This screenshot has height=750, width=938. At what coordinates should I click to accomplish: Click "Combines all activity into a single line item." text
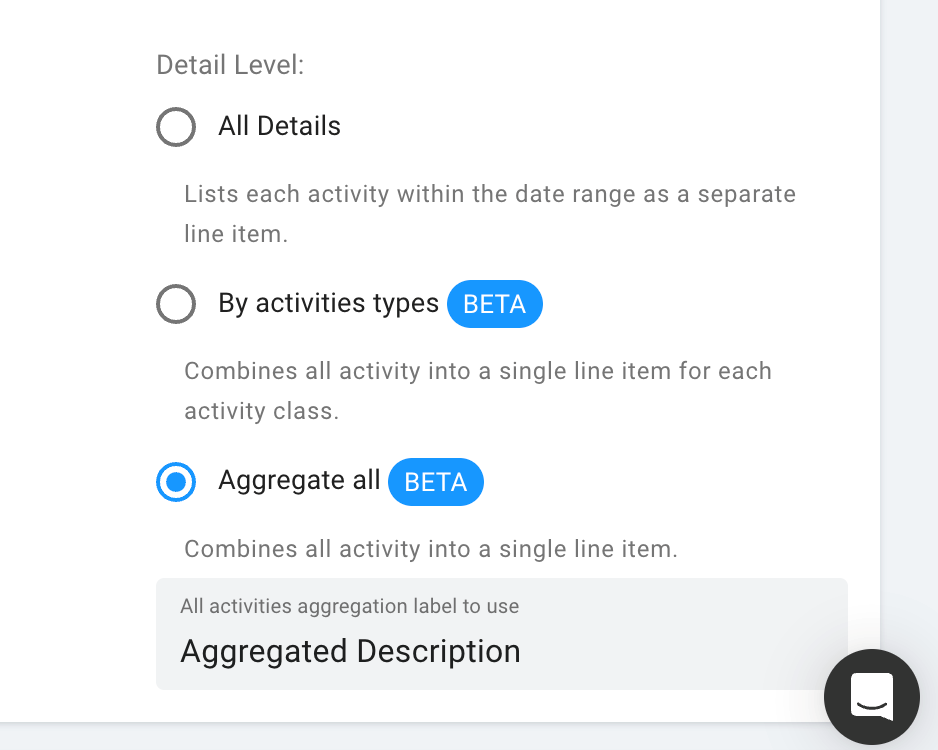point(431,548)
